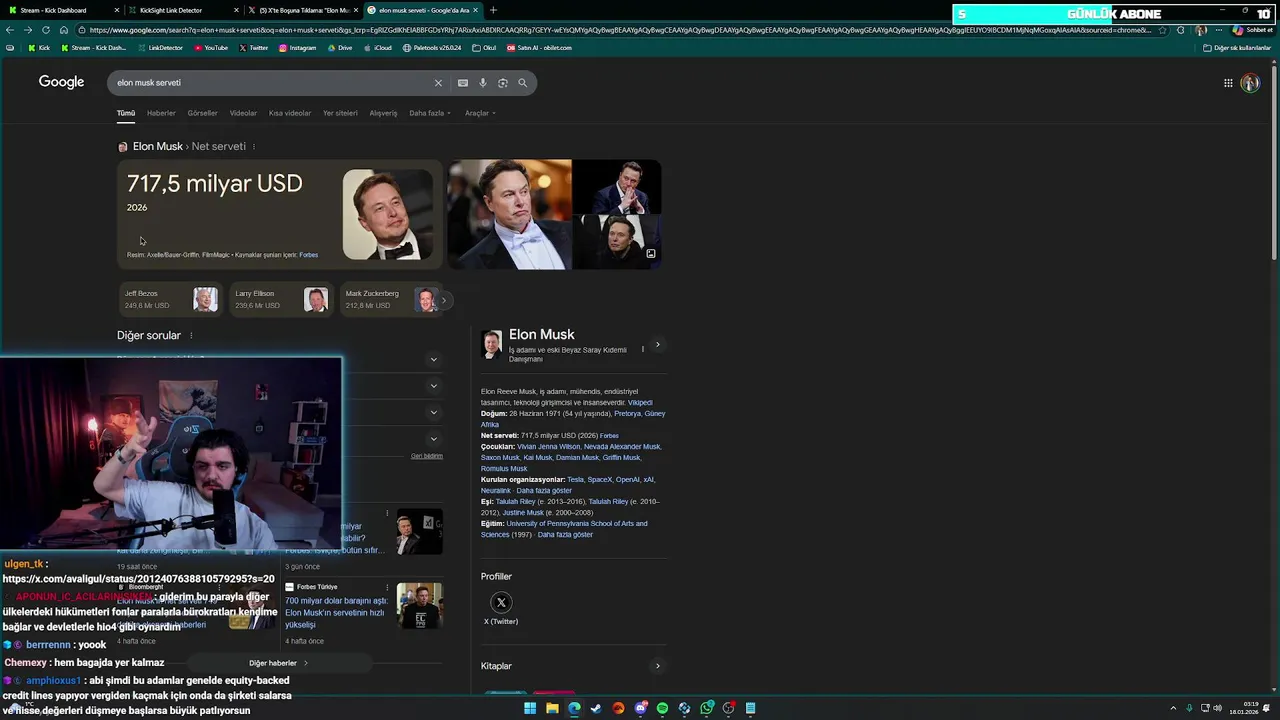Open more options next to Net serveti
Viewport: 1280px width, 720px height.
pyautogui.click(x=254, y=147)
